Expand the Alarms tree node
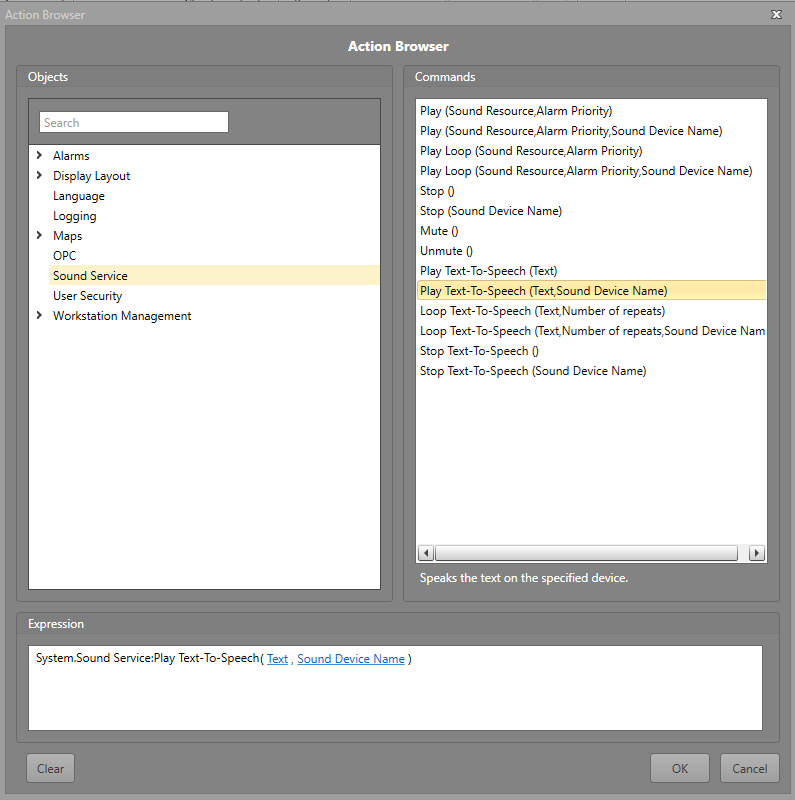 click(x=39, y=155)
